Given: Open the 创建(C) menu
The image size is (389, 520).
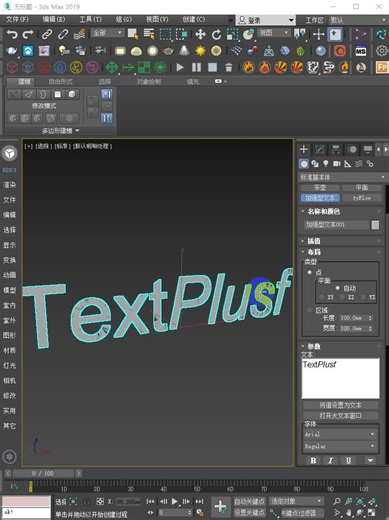Looking at the screenshot, I should (x=194, y=19).
